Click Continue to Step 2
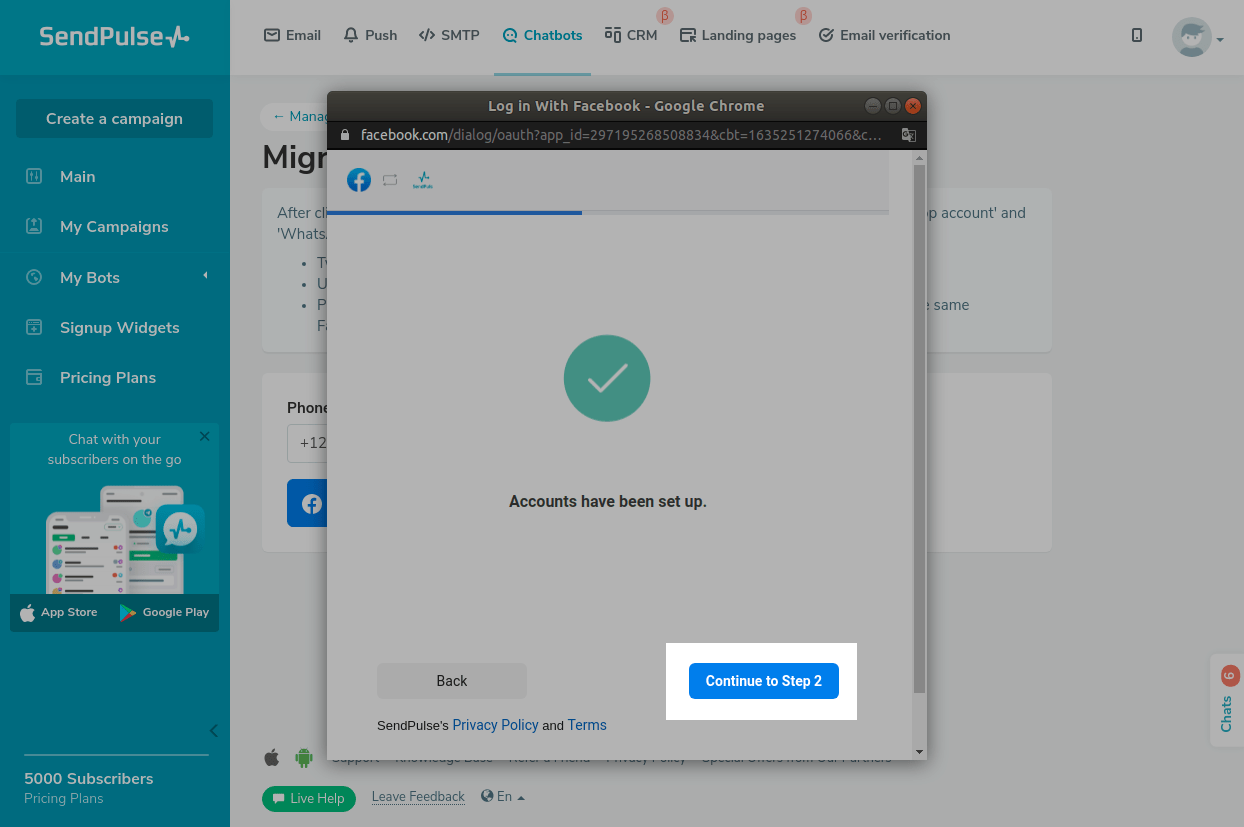 click(x=764, y=681)
